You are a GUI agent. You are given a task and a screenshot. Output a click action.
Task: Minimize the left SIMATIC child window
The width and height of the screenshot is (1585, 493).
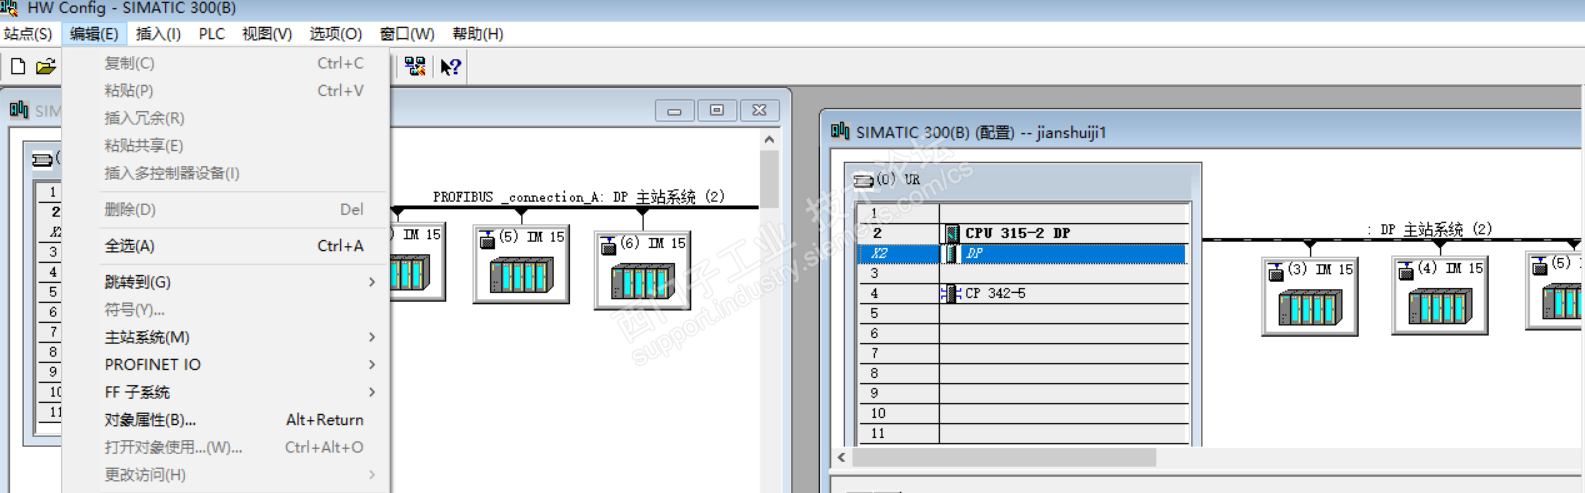click(x=675, y=110)
